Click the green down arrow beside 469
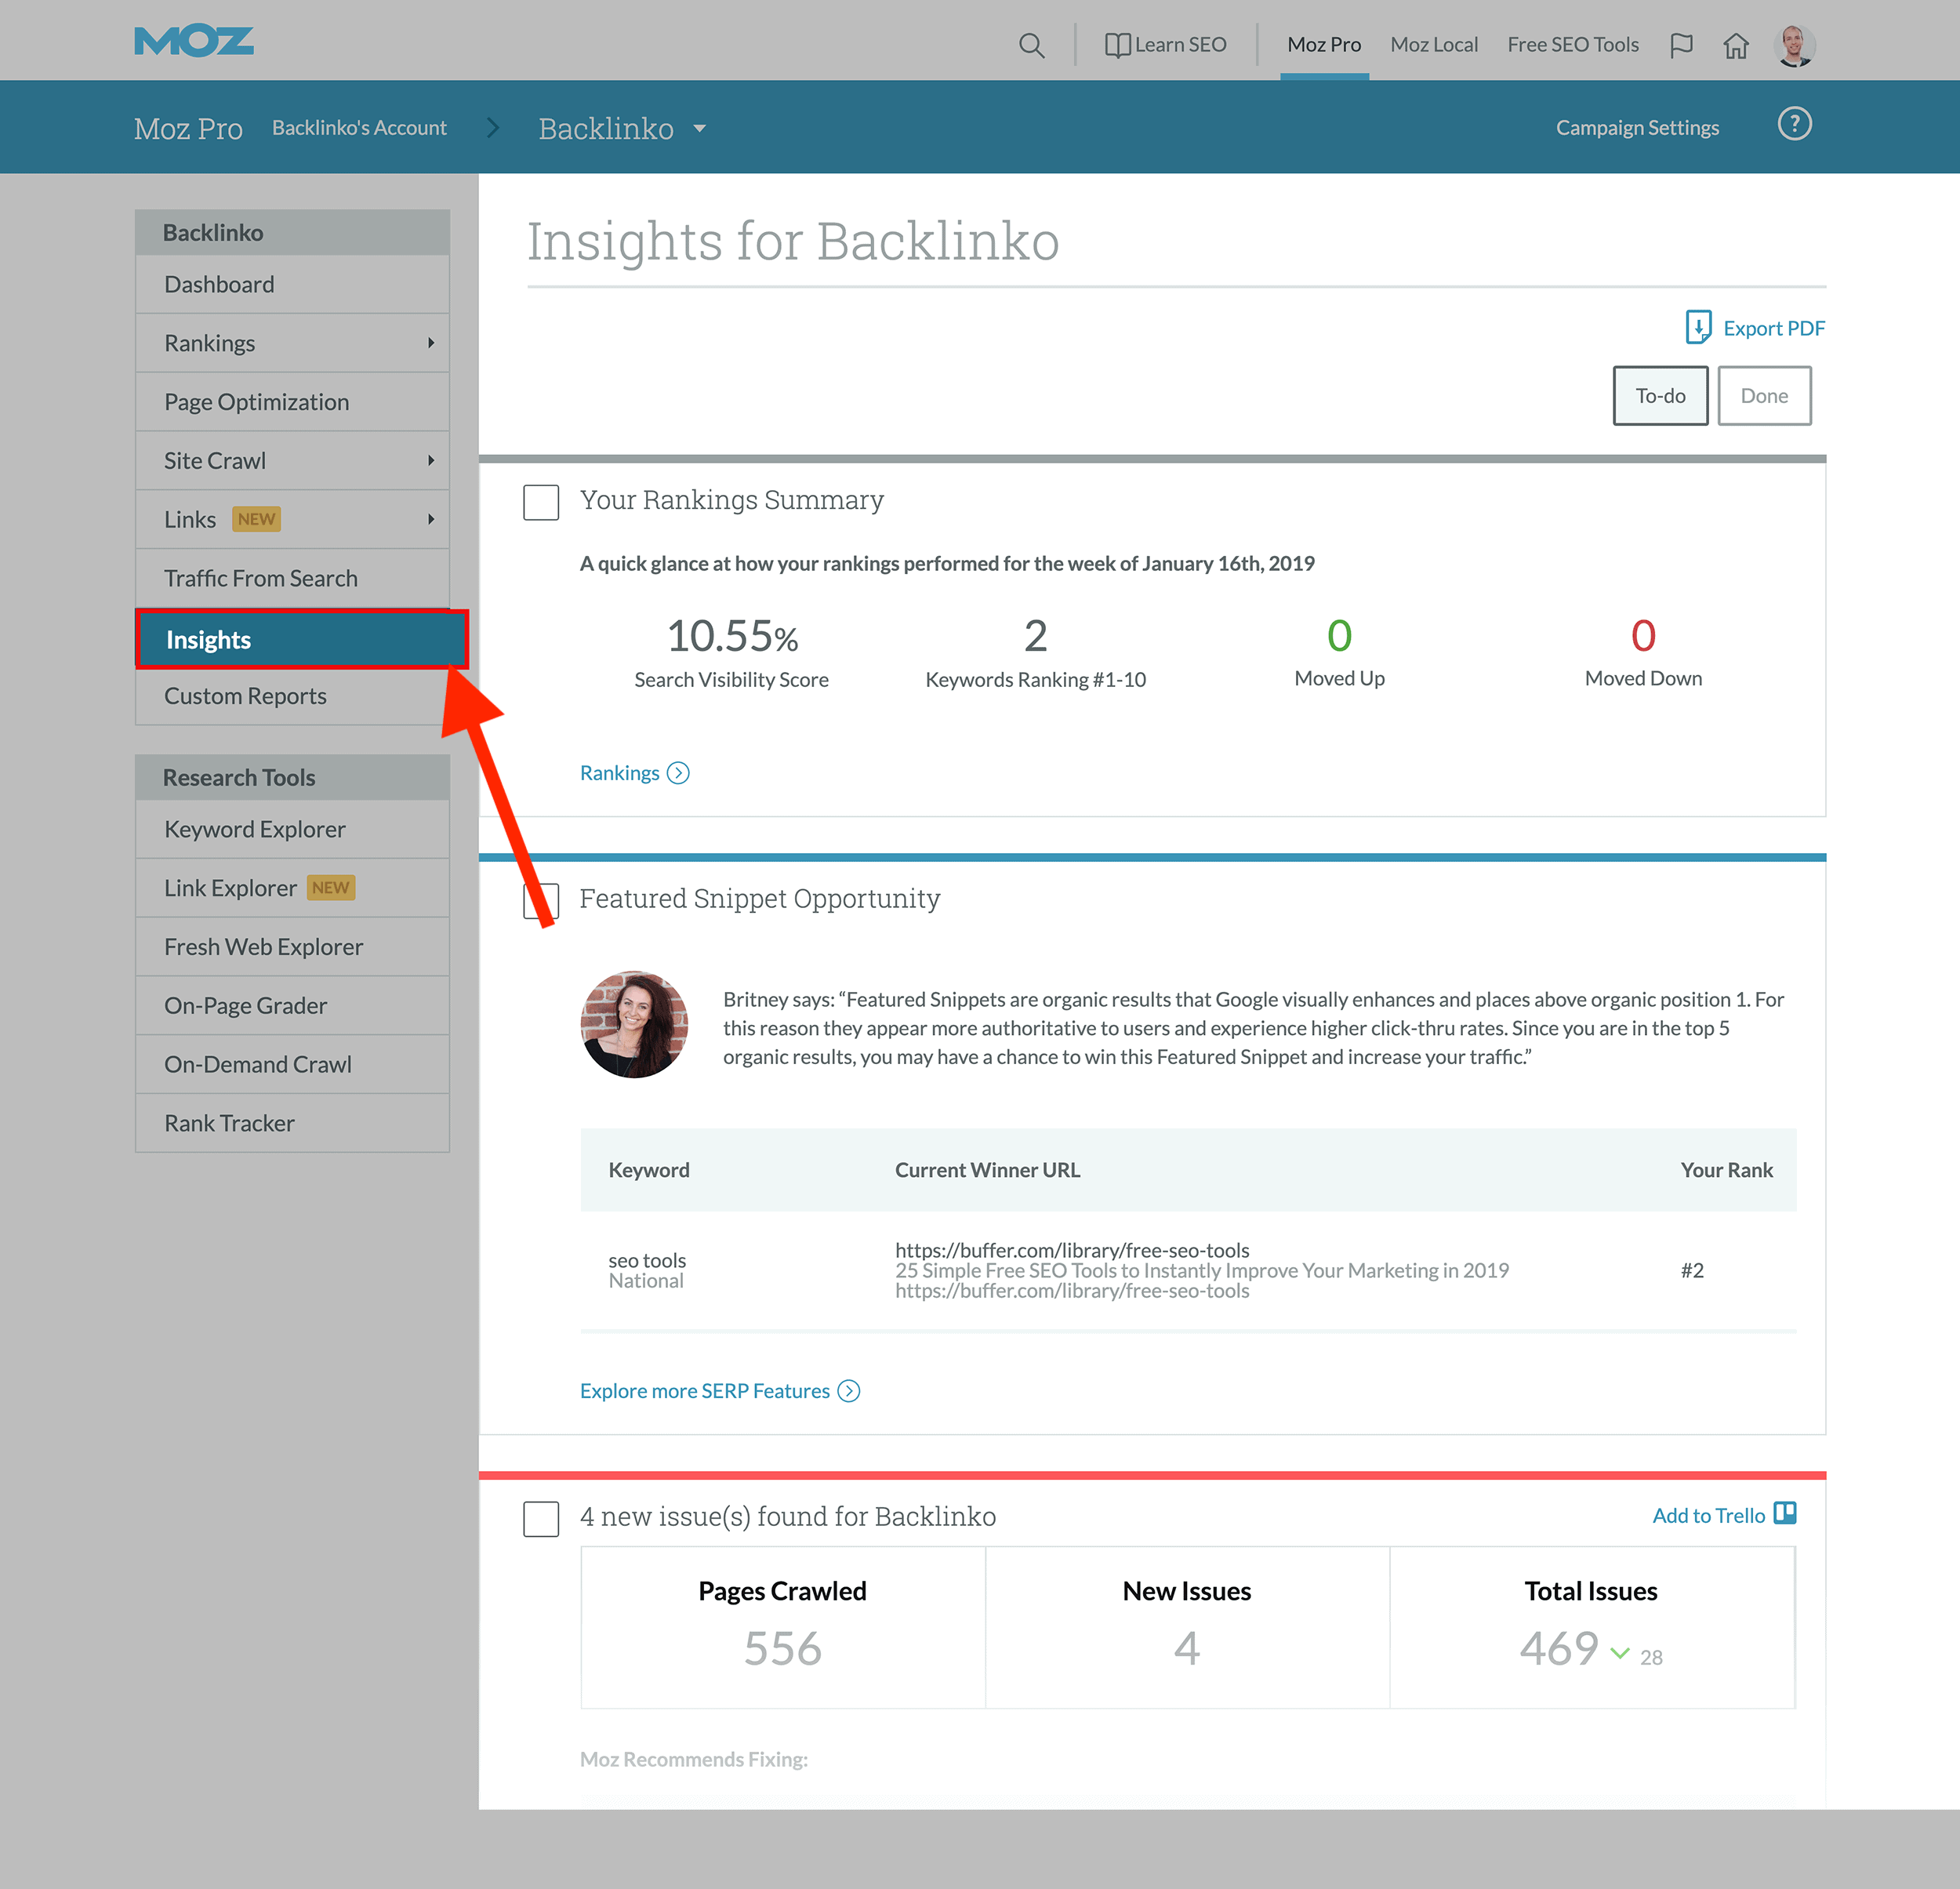 click(x=1619, y=1652)
